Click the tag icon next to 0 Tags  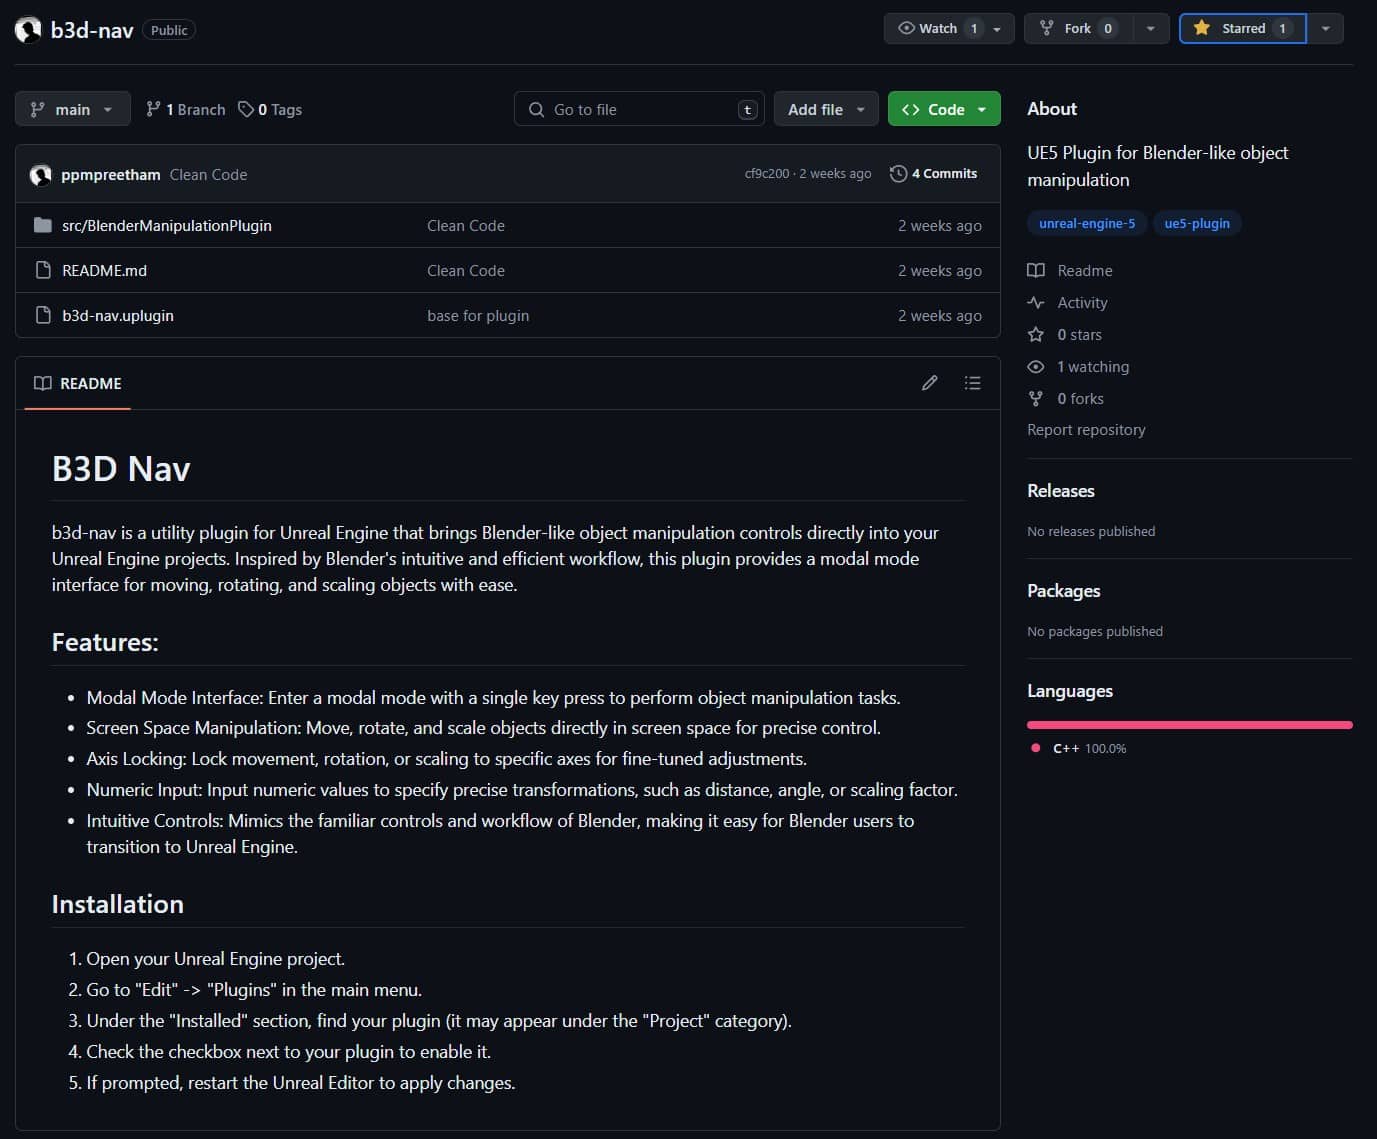[x=246, y=109]
